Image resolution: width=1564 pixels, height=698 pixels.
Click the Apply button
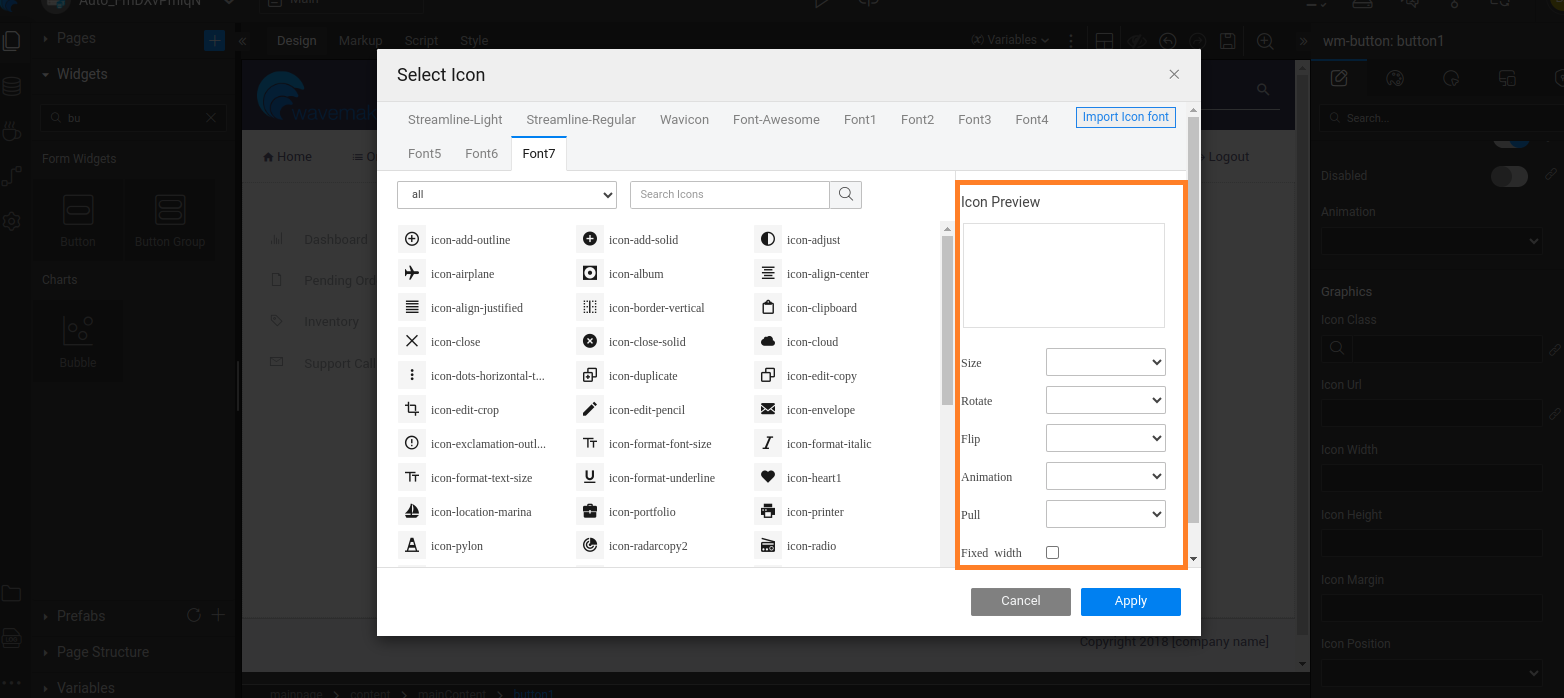point(1130,601)
